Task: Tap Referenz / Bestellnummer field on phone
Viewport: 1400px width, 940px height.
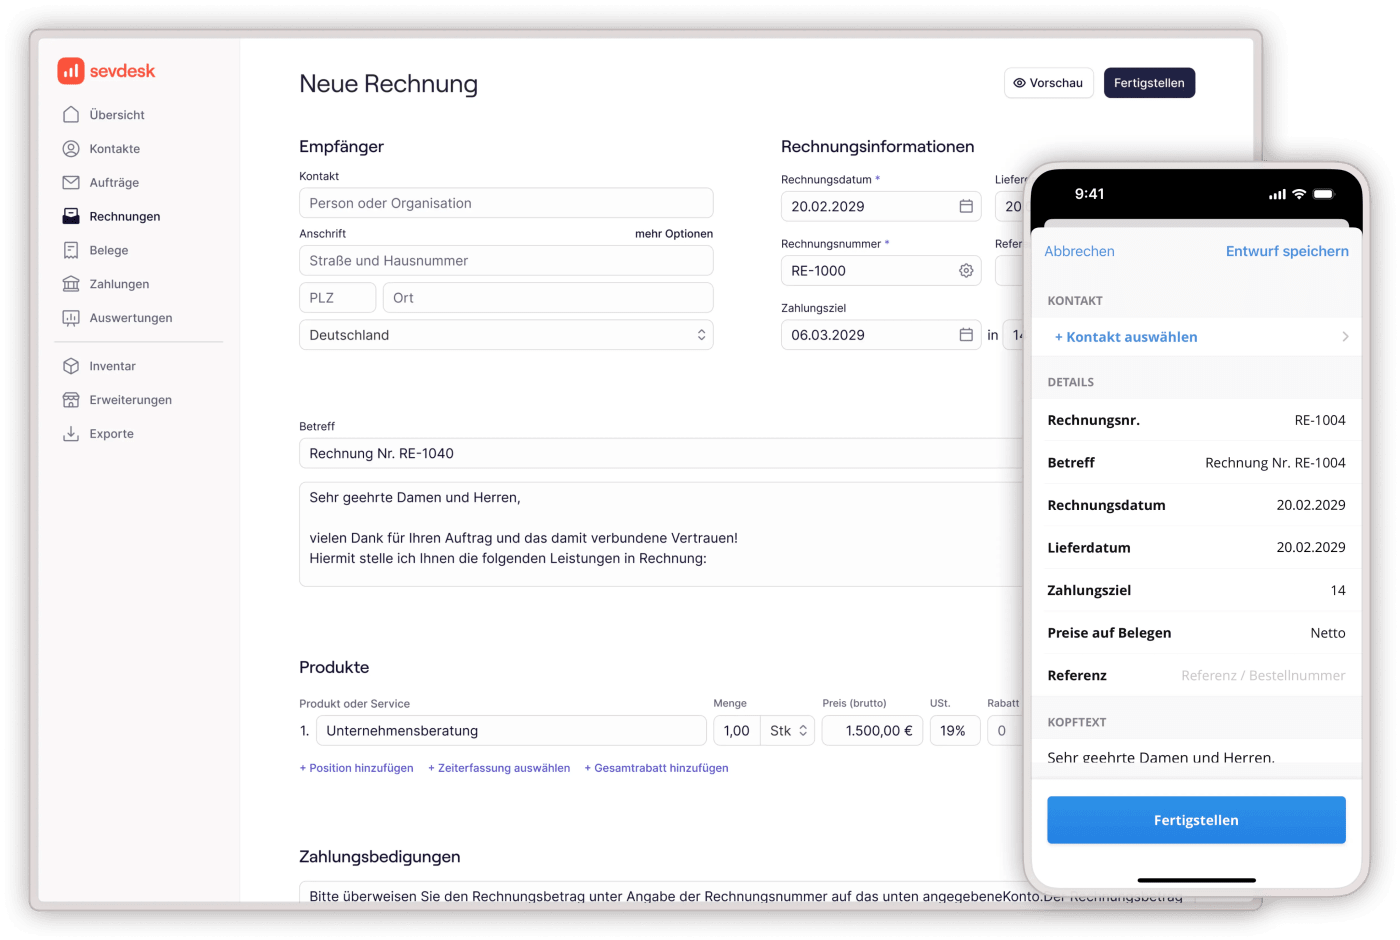Action: (x=1263, y=676)
